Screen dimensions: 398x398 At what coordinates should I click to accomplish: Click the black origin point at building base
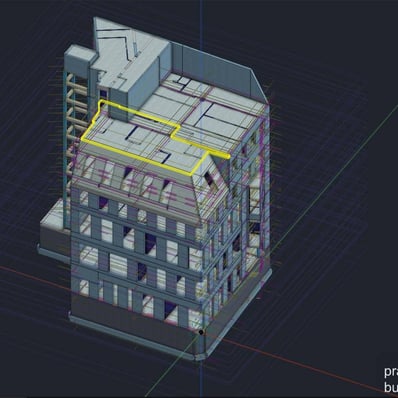[x=201, y=332]
